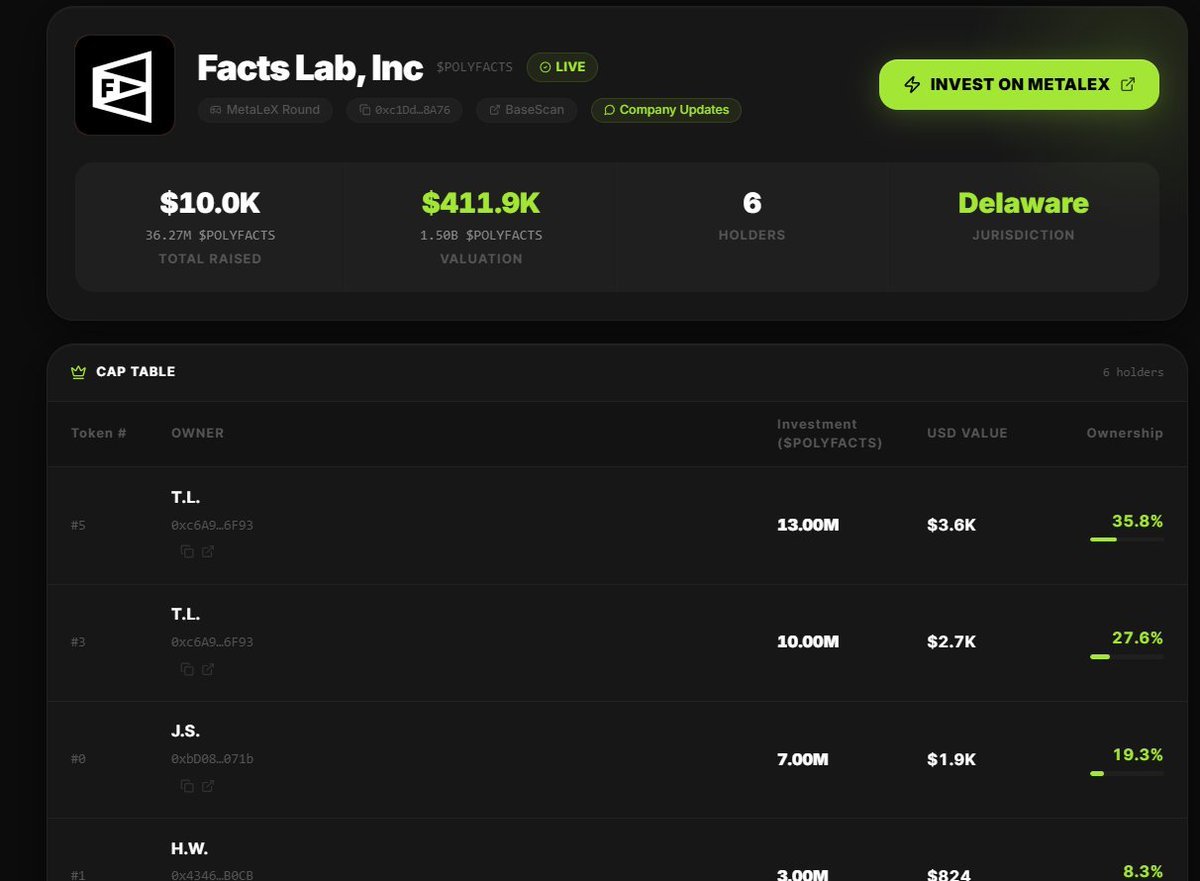This screenshot has width=1200, height=881.
Task: Click the 35.8% ownership progress bar
Action: 1126,540
